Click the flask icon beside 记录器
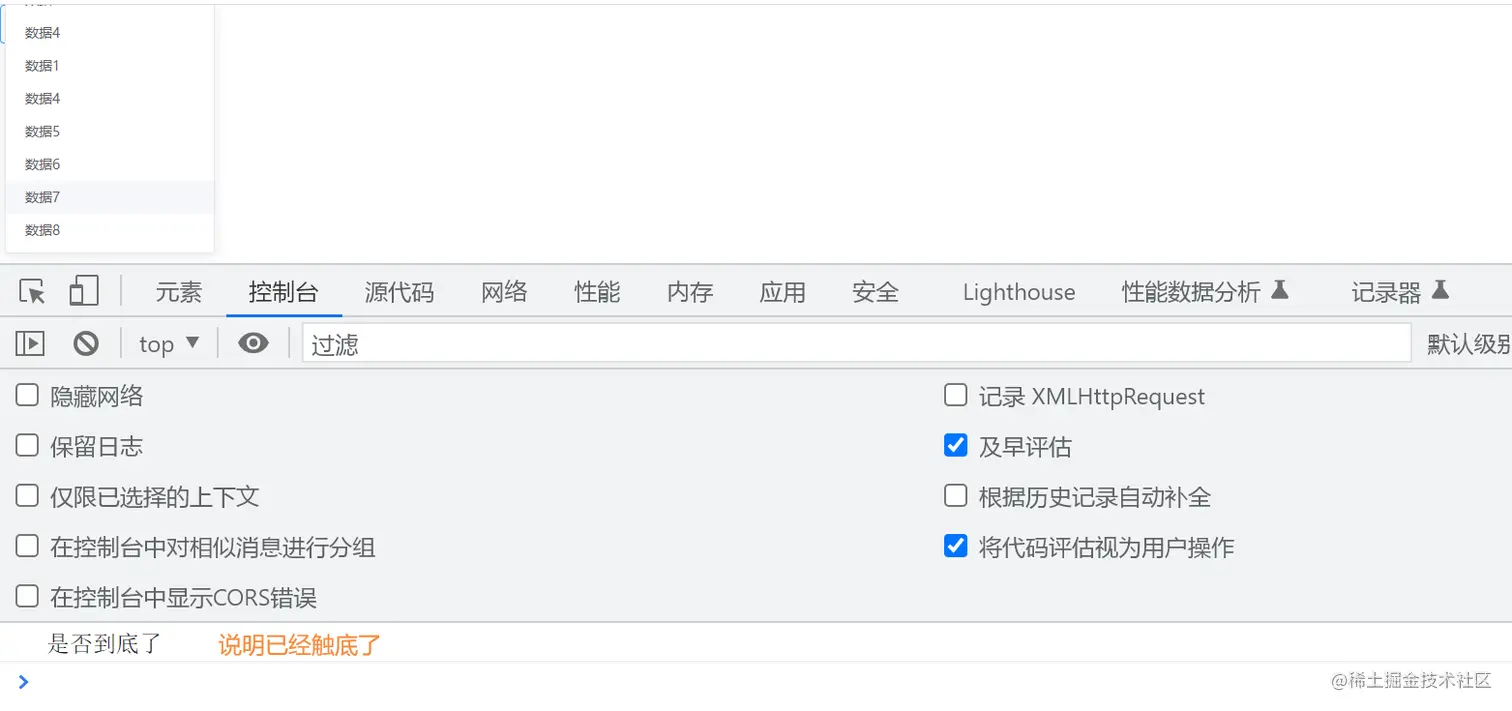This screenshot has width=1512, height=711. [1440, 290]
